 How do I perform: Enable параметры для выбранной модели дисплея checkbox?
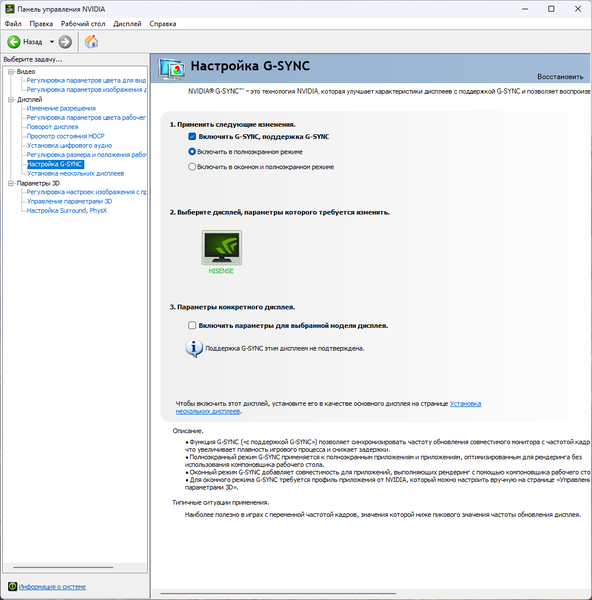pyautogui.click(x=192, y=325)
